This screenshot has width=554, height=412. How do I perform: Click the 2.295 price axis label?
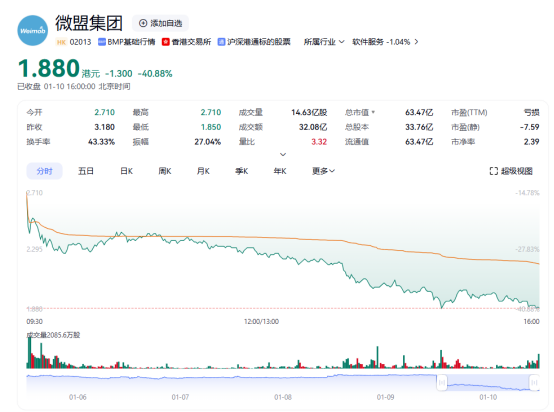[x=35, y=249]
